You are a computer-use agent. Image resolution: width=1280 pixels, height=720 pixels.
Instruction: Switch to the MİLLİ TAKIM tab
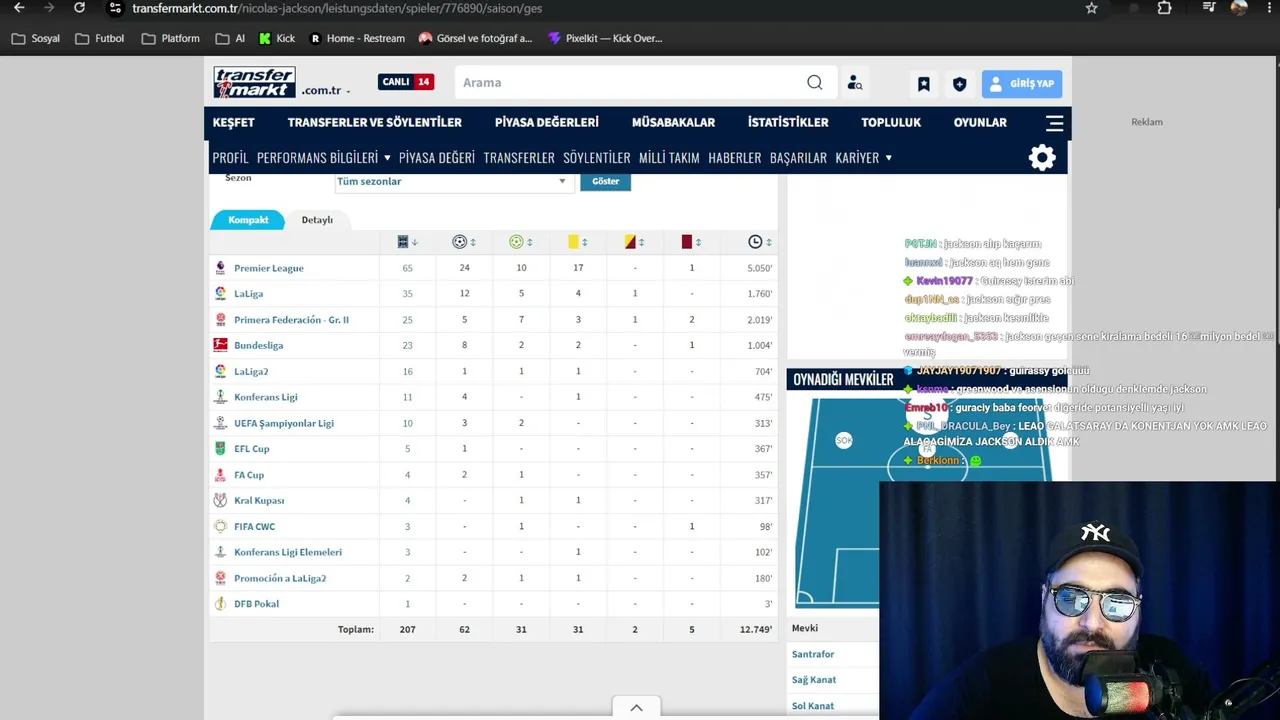point(669,158)
